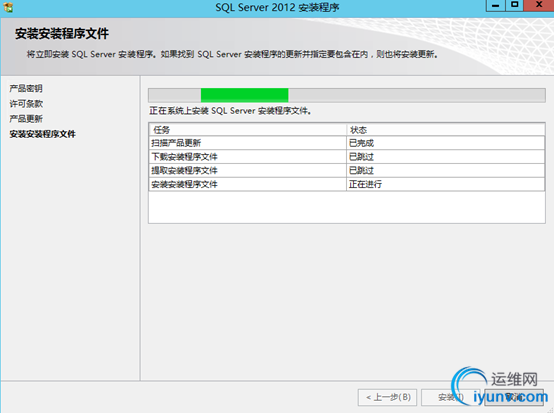The height and width of the screenshot is (413, 554).
Task: Click the 安装安装程序文件 page heading
Action: point(61,34)
